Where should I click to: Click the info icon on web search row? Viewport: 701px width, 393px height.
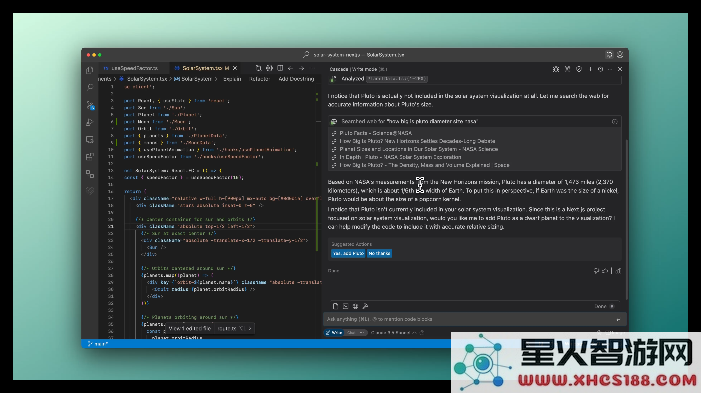[615, 122]
